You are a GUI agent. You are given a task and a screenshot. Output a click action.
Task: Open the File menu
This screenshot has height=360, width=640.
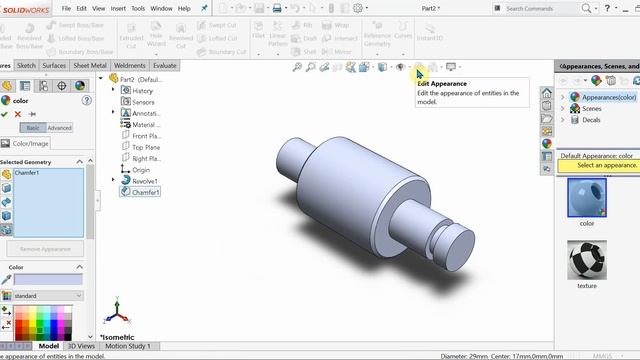[x=66, y=8]
